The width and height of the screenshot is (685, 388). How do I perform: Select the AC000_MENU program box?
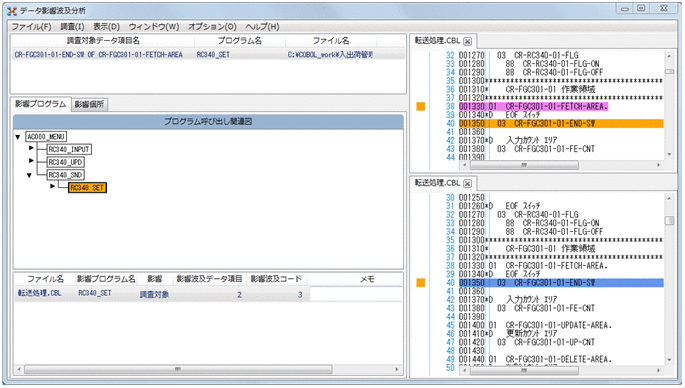[46, 137]
